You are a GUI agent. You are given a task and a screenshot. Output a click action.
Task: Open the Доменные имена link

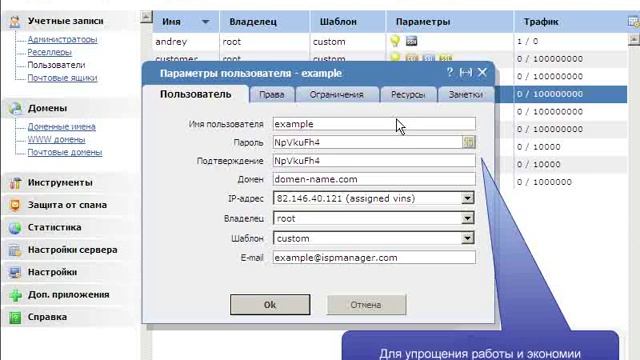62,127
